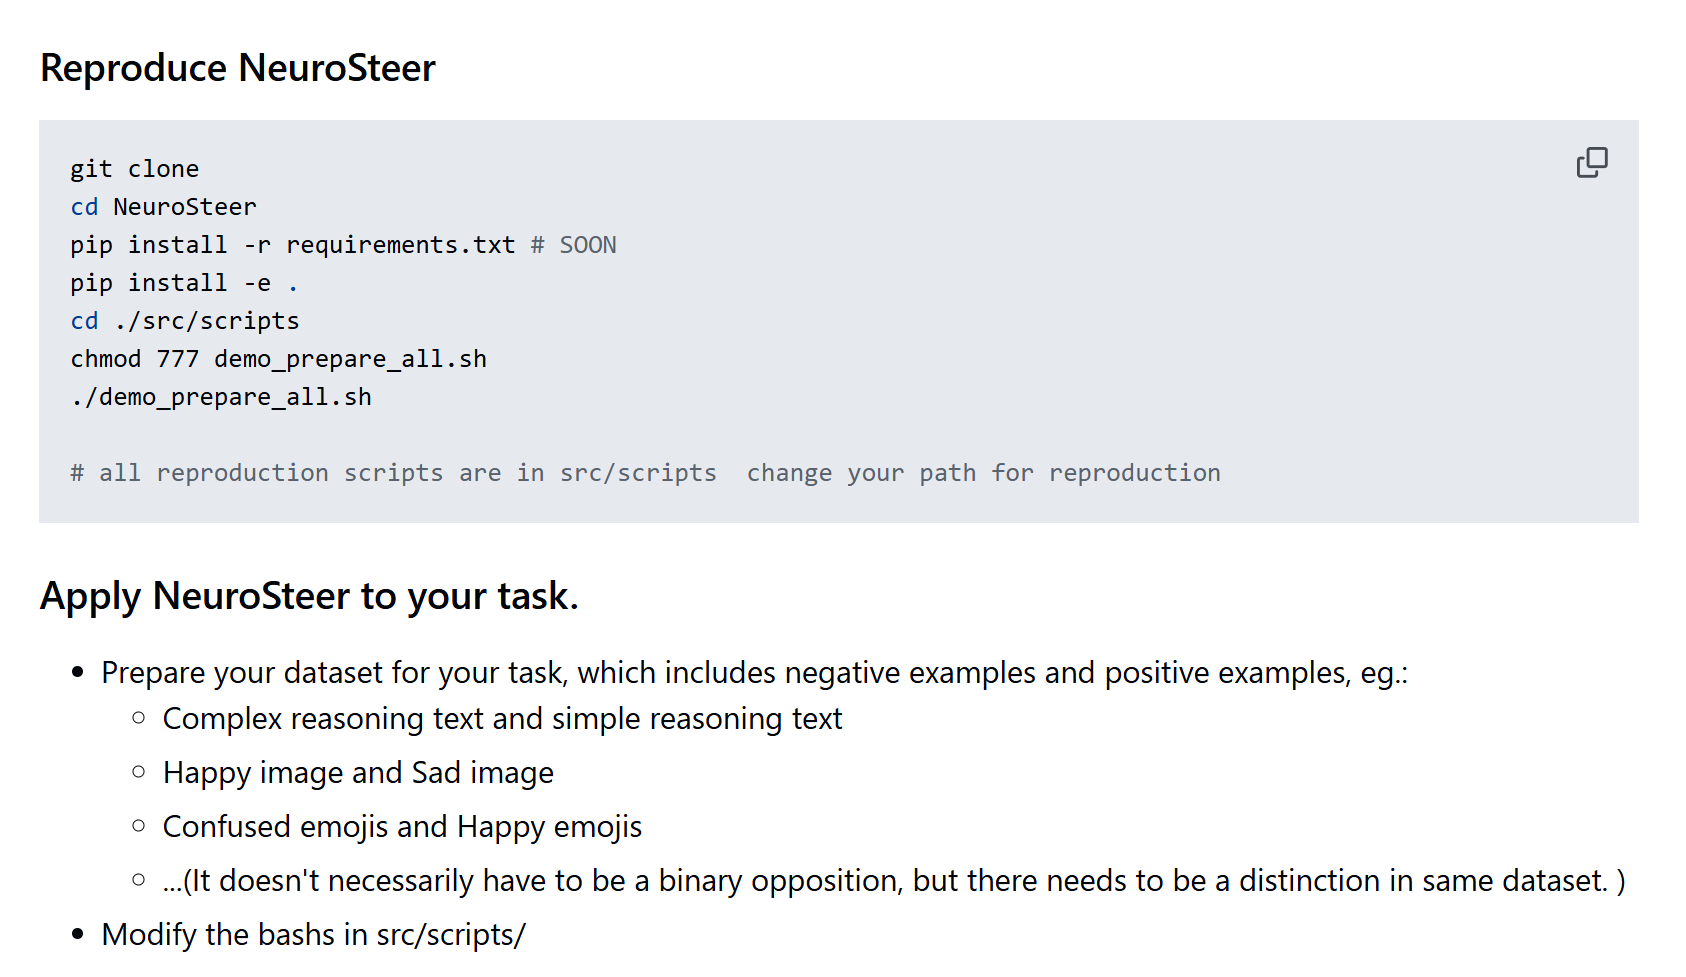The height and width of the screenshot is (977, 1686).
Task: Click the "# SOON" code comment
Action: tap(574, 245)
